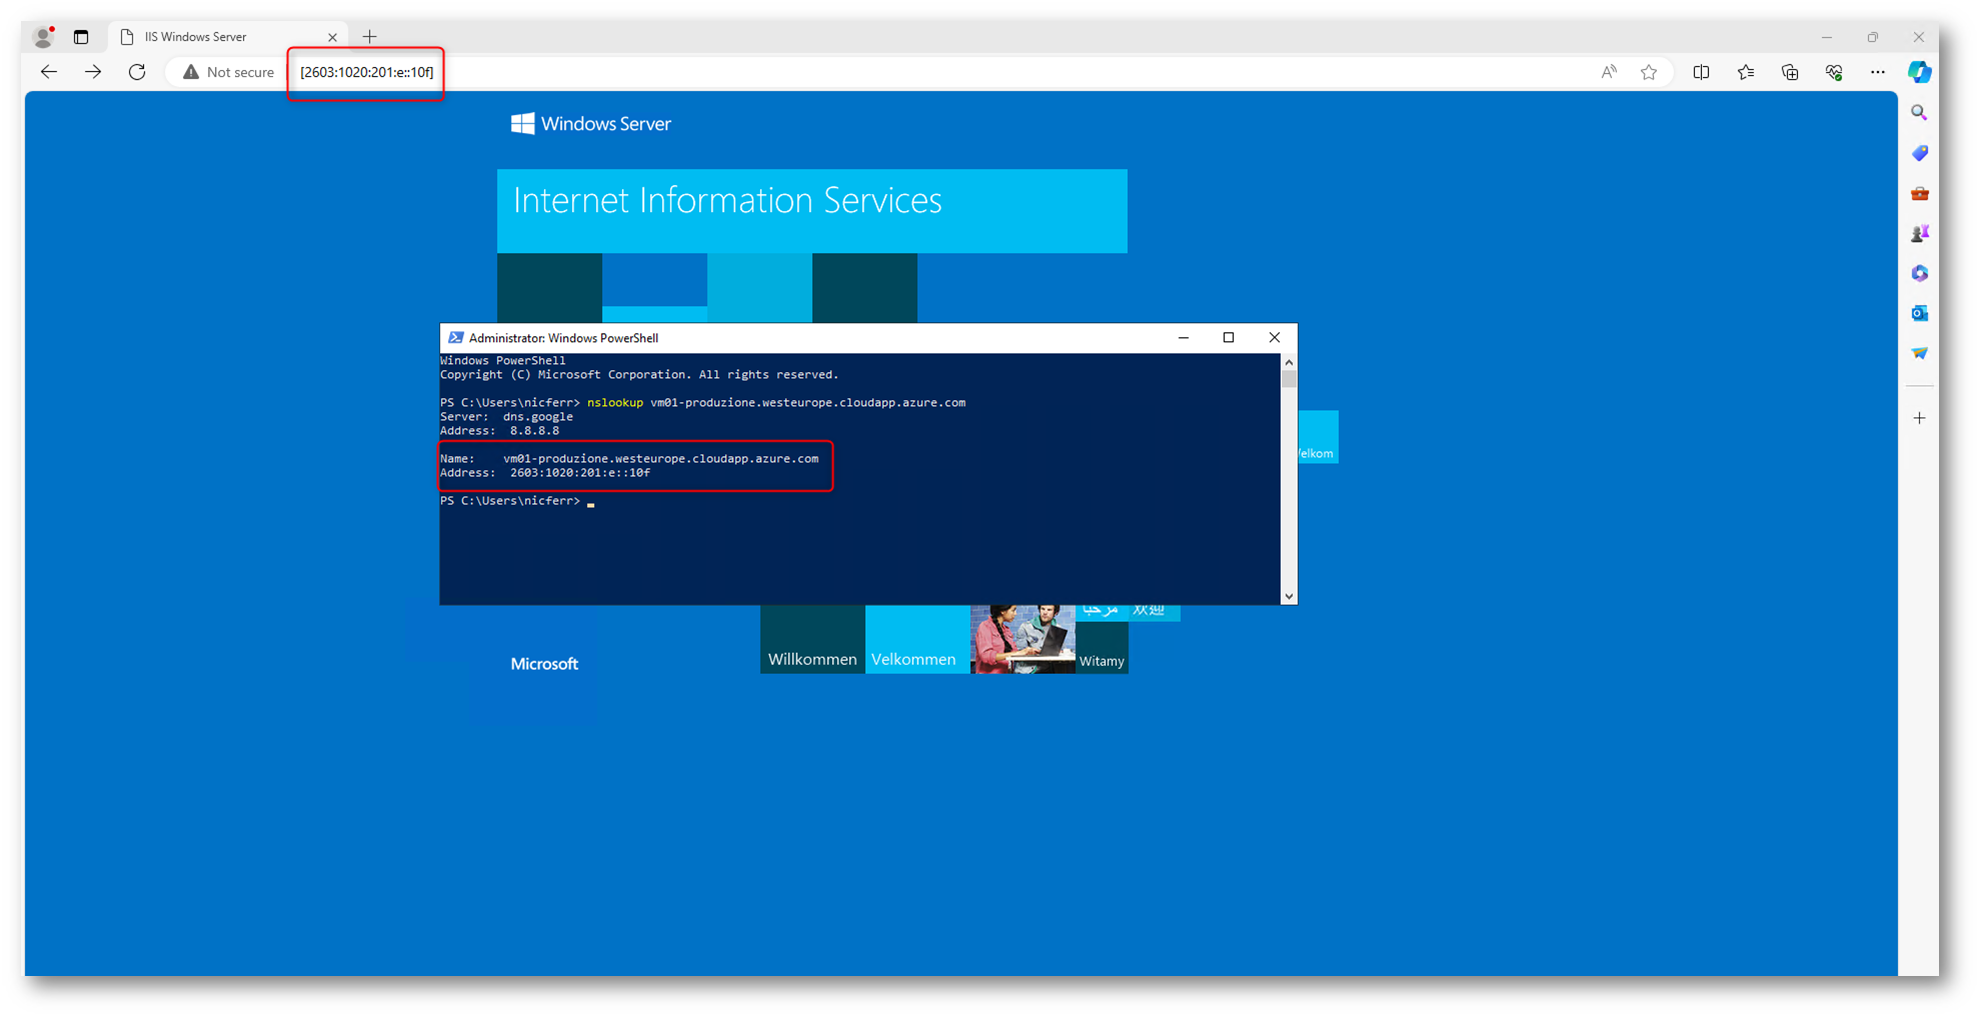This screenshot has height=1018, width=1981.
Task: Customize sidebar with the plus icon
Action: pos(1919,418)
